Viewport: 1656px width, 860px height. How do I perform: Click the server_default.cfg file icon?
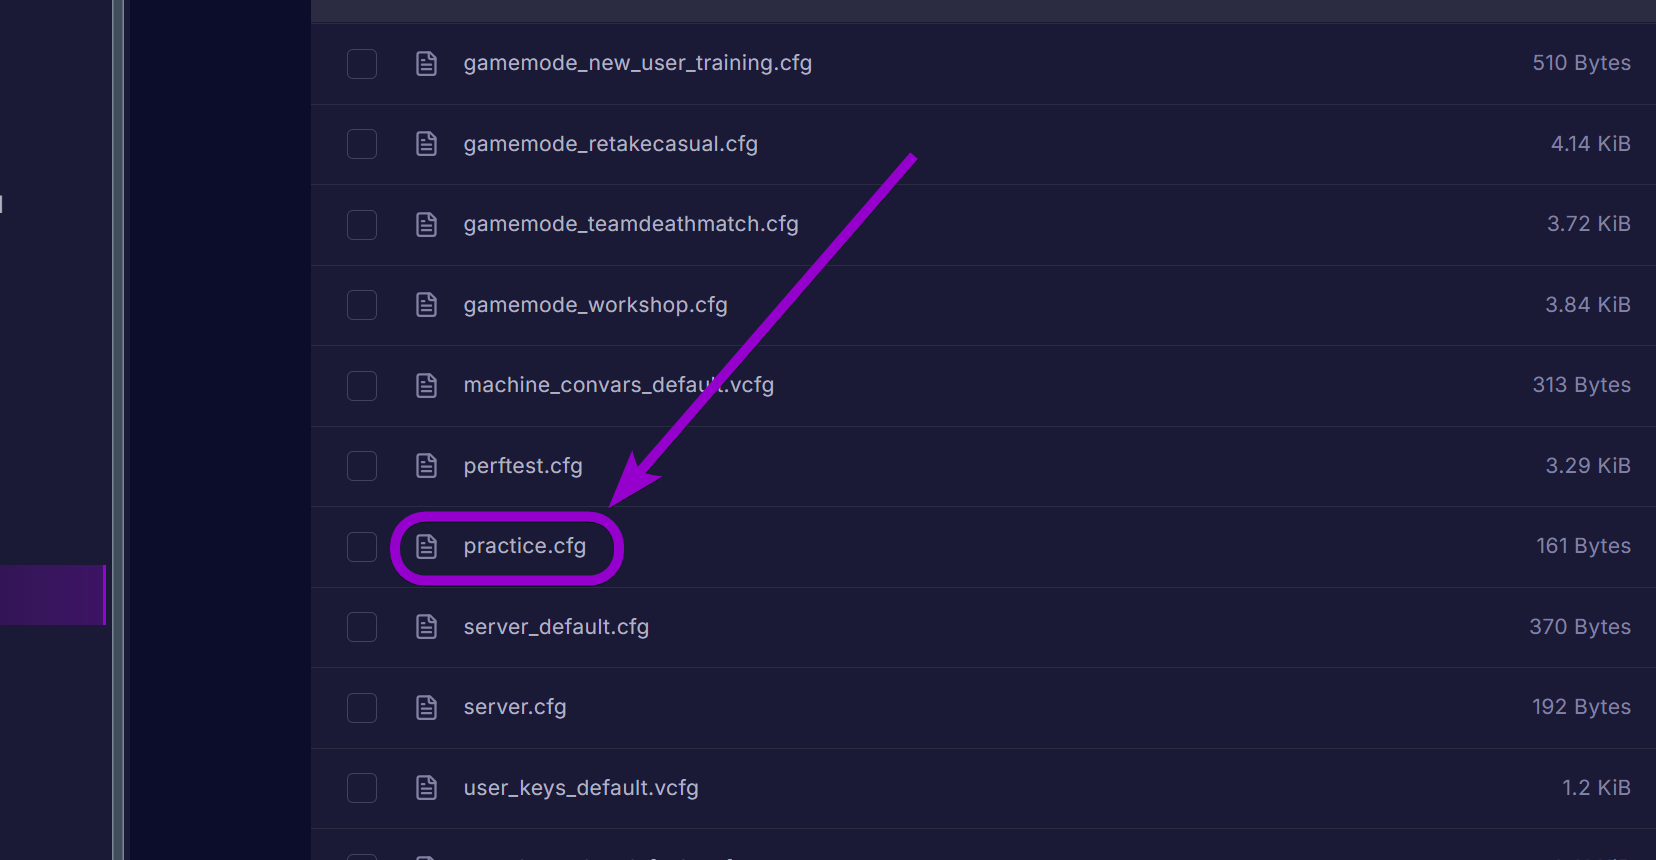427,627
